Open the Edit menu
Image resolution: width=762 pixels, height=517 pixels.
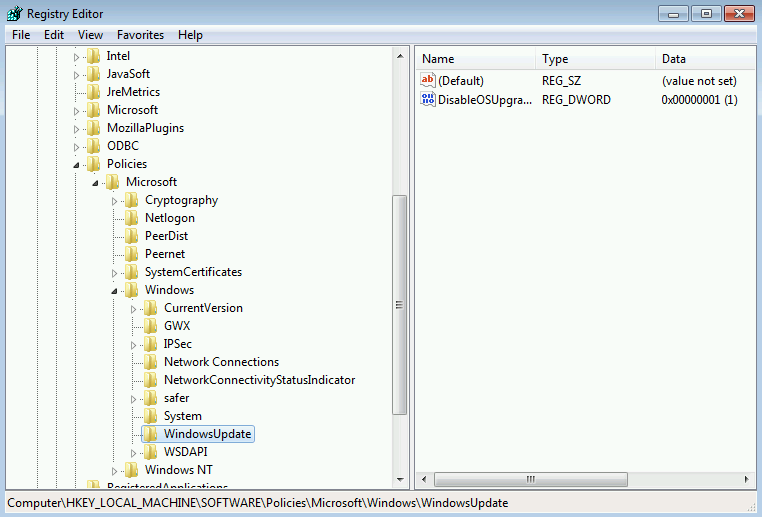(54, 35)
